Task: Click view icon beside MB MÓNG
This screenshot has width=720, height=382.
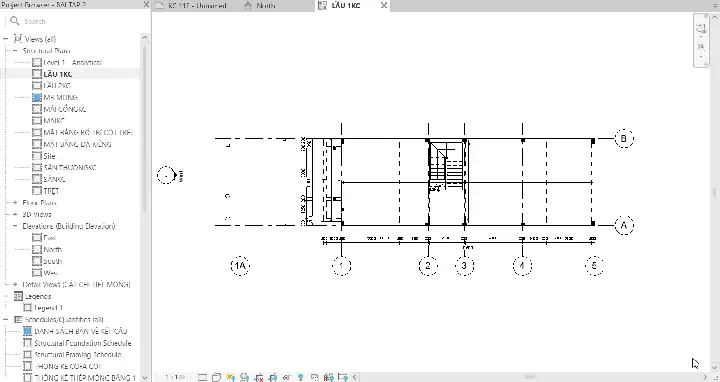Action: tap(37, 97)
